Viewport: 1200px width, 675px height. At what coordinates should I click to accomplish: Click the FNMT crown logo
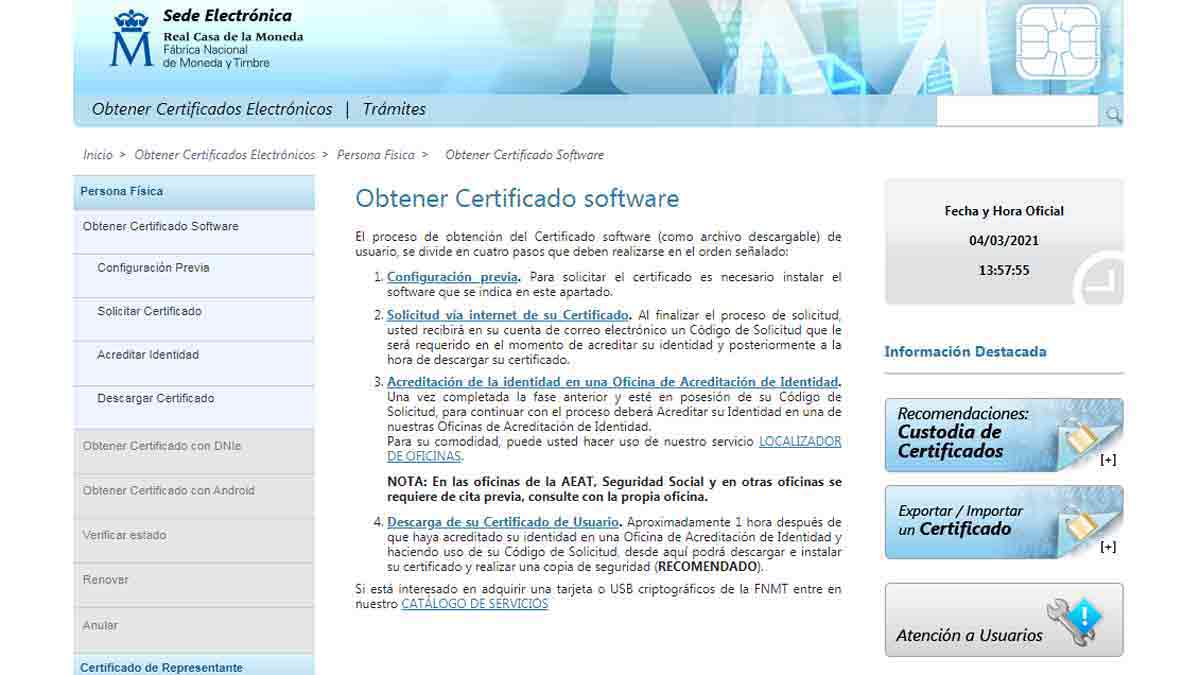[x=131, y=39]
